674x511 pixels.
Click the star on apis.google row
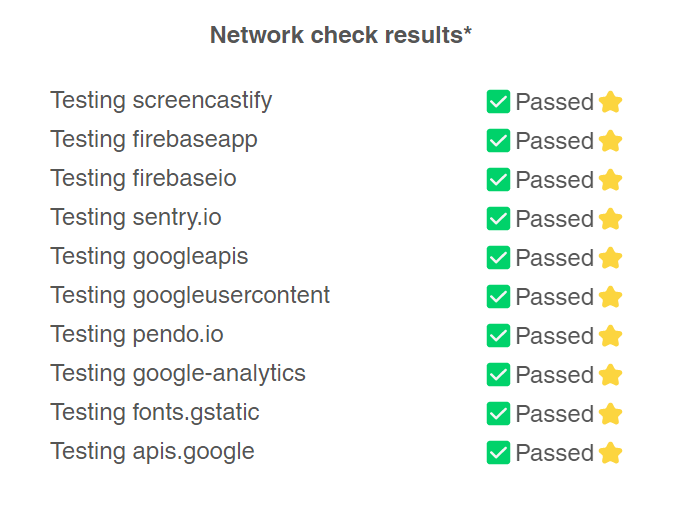(x=610, y=453)
